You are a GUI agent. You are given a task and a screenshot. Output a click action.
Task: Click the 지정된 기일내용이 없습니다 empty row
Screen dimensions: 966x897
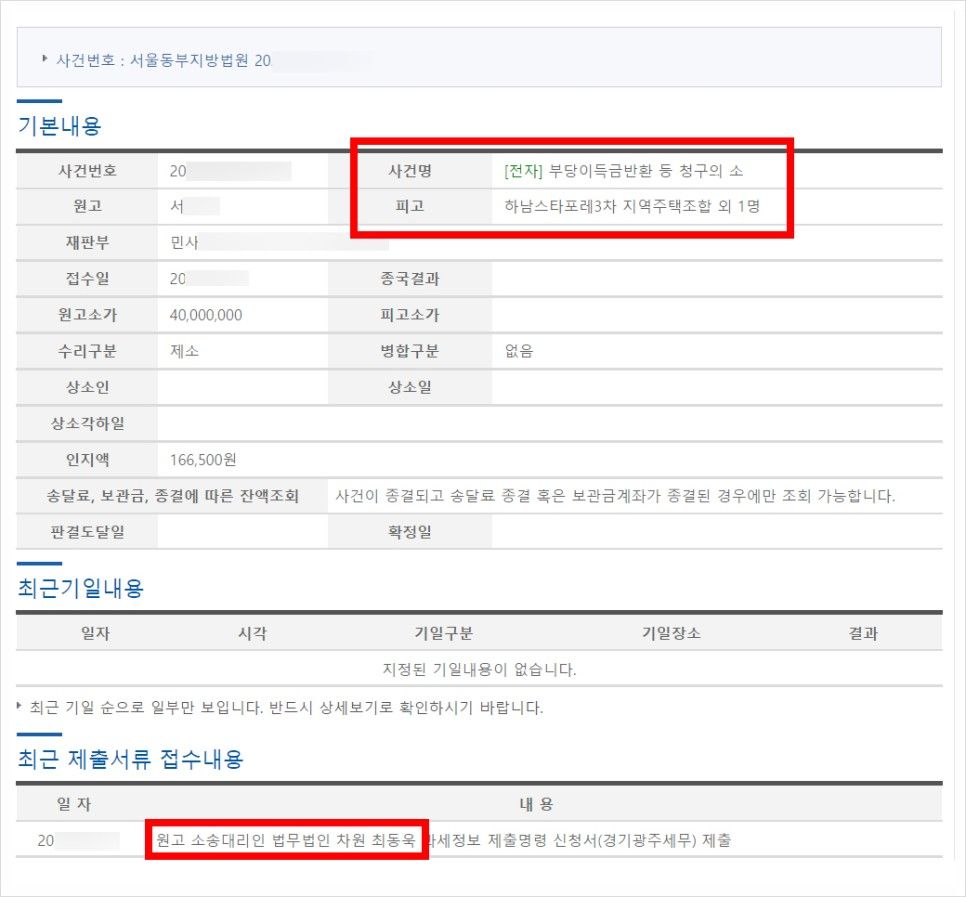479,669
